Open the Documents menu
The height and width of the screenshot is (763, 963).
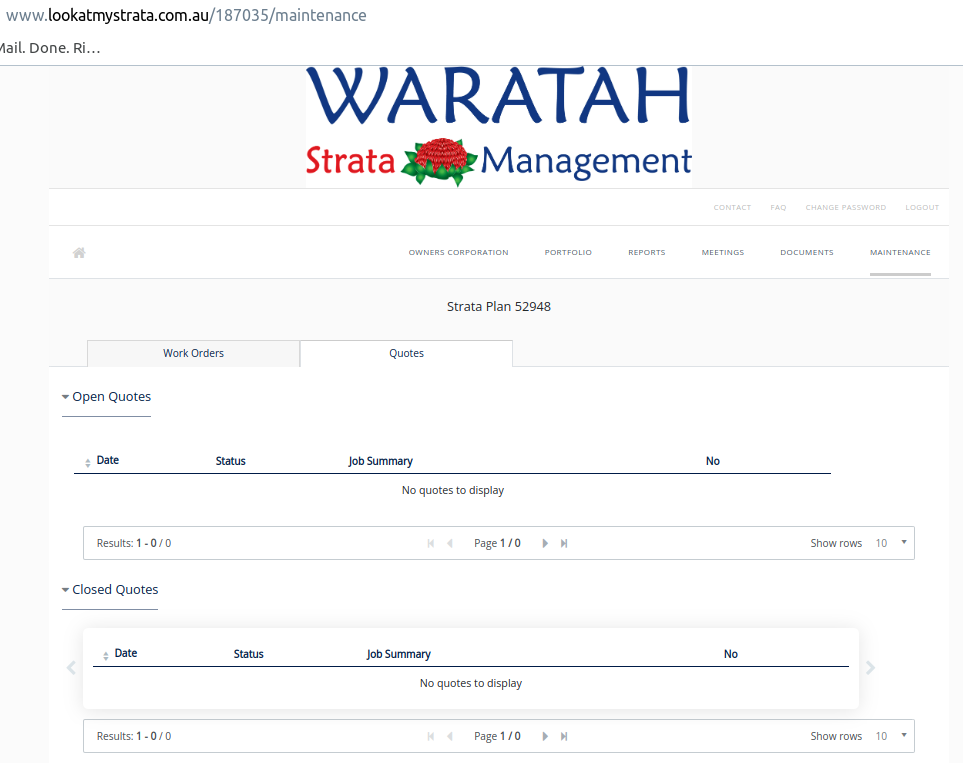point(807,252)
